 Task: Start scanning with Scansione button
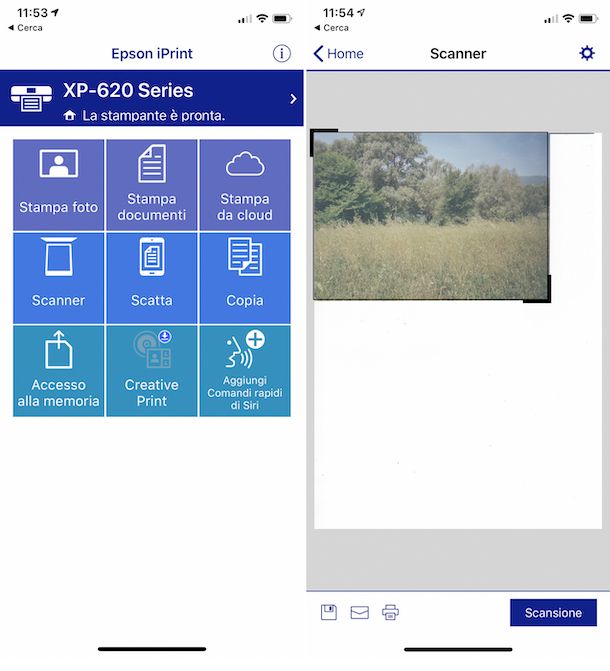click(x=553, y=612)
